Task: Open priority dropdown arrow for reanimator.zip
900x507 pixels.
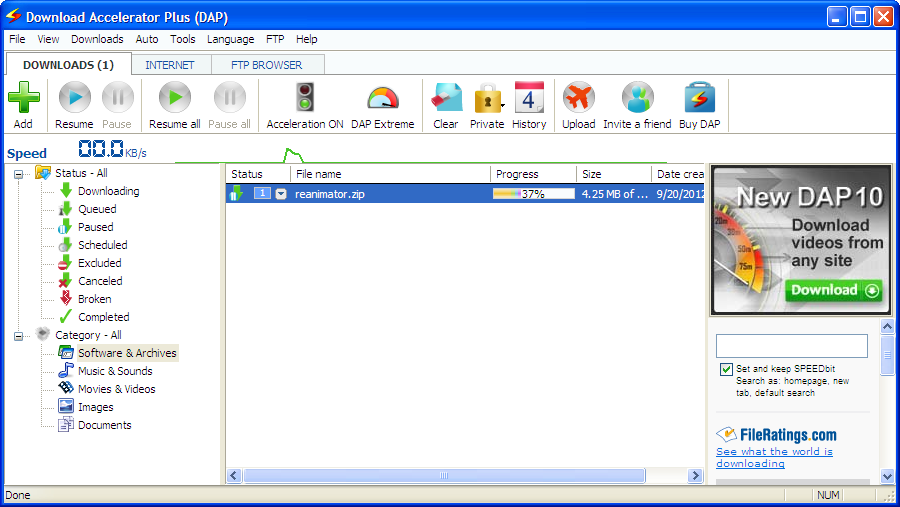Action: click(x=281, y=194)
